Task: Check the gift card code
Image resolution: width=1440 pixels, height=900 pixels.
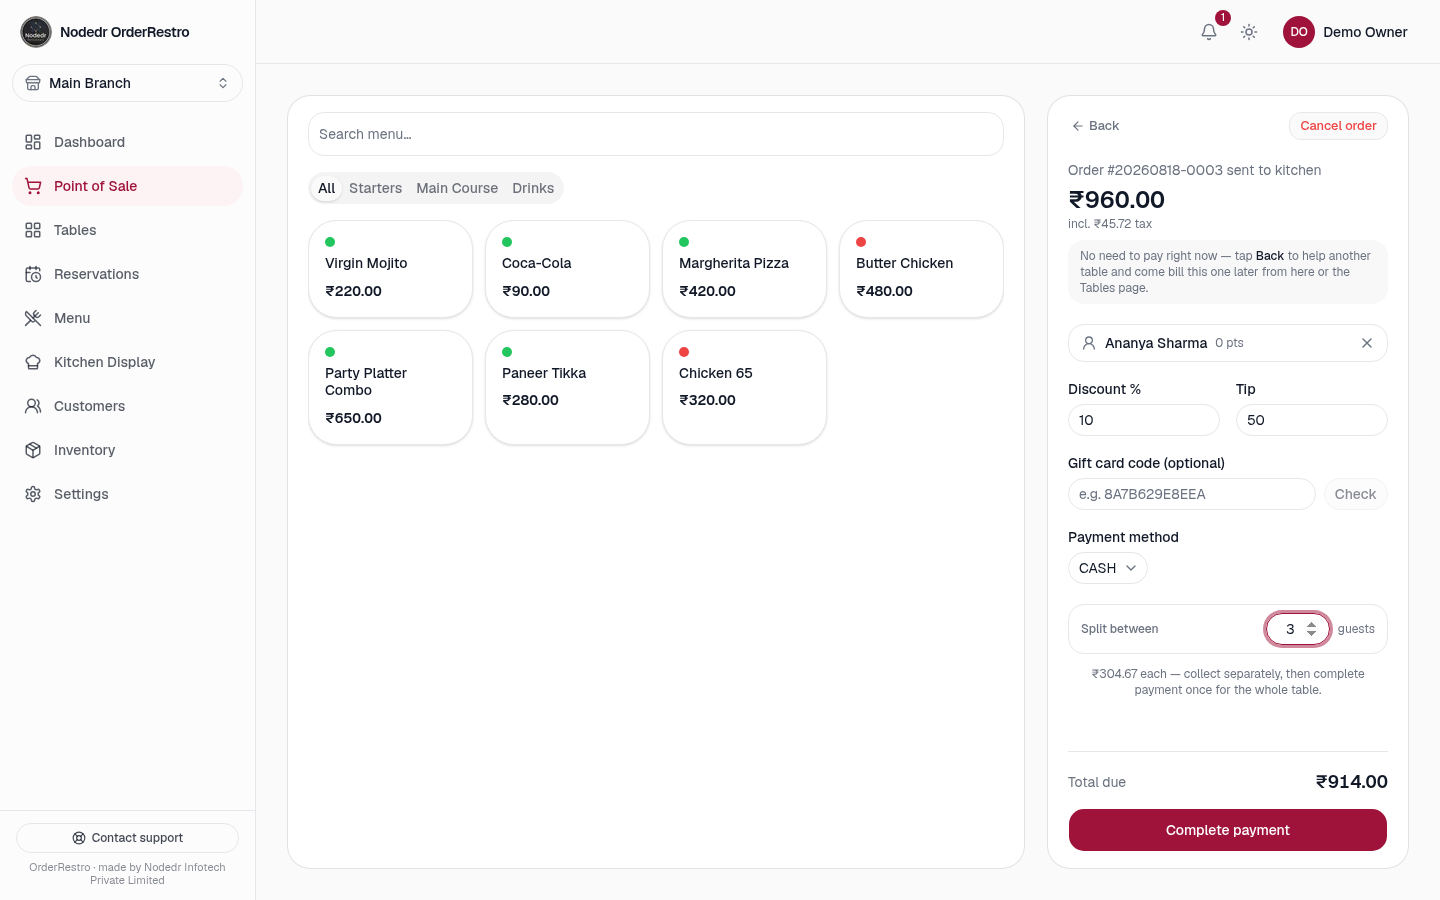Action: click(x=1355, y=494)
